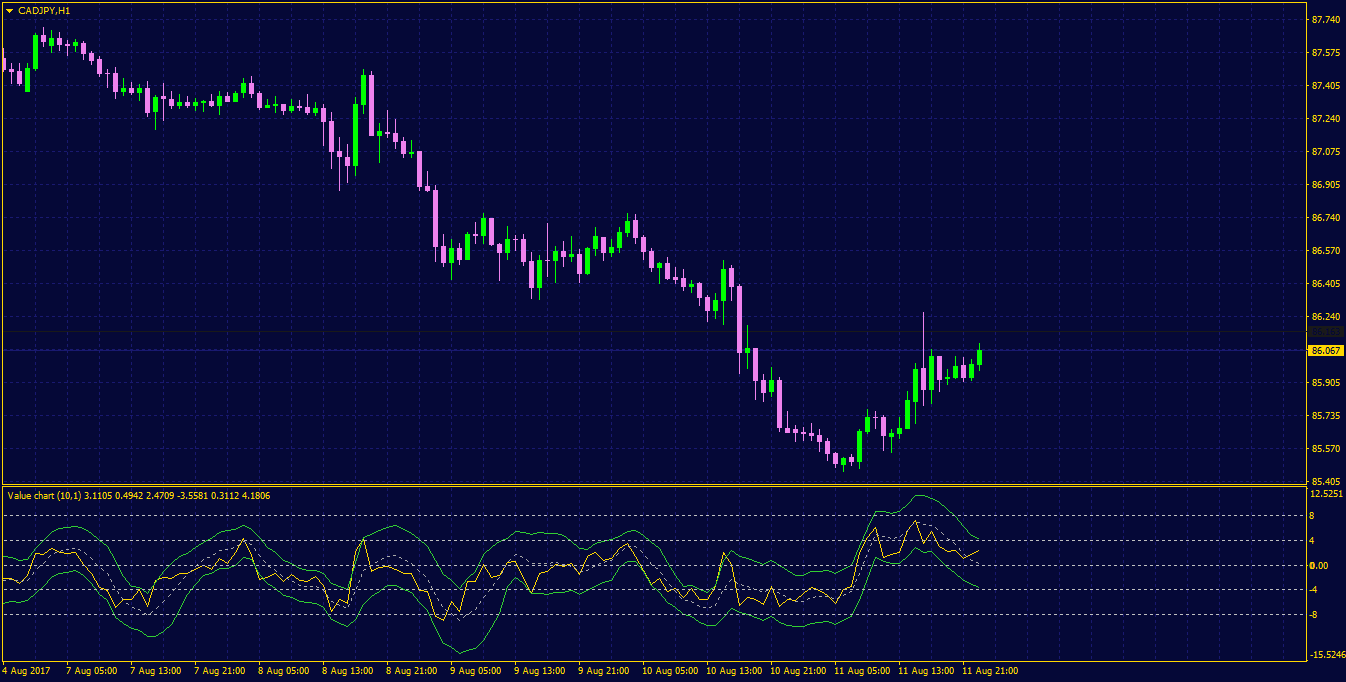Select the 4 Aug 2017 date label
Screen dimensions: 1346x682
25,670
